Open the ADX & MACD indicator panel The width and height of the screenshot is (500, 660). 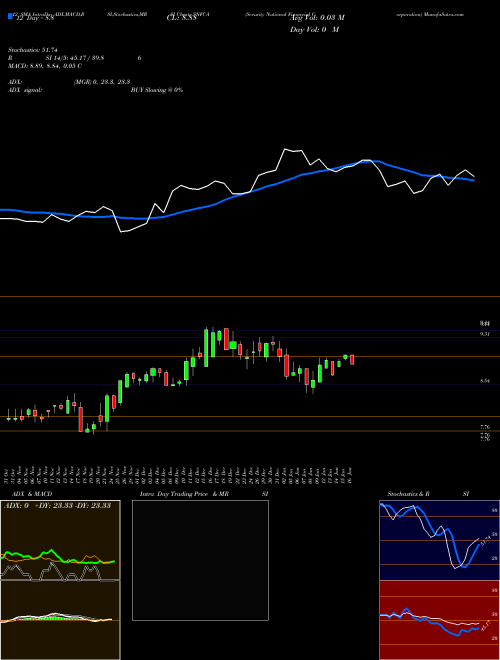point(60,580)
